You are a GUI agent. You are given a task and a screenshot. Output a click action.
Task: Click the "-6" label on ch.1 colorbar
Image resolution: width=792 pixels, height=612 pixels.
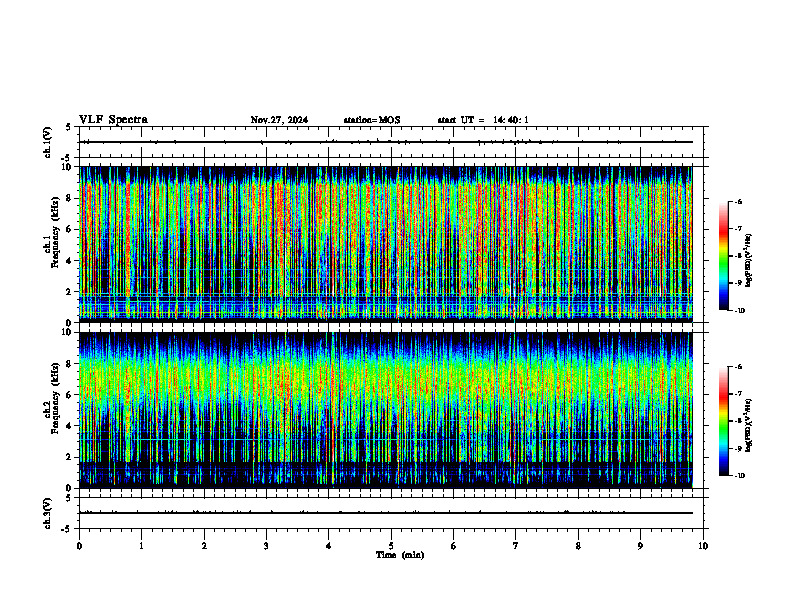pos(738,202)
